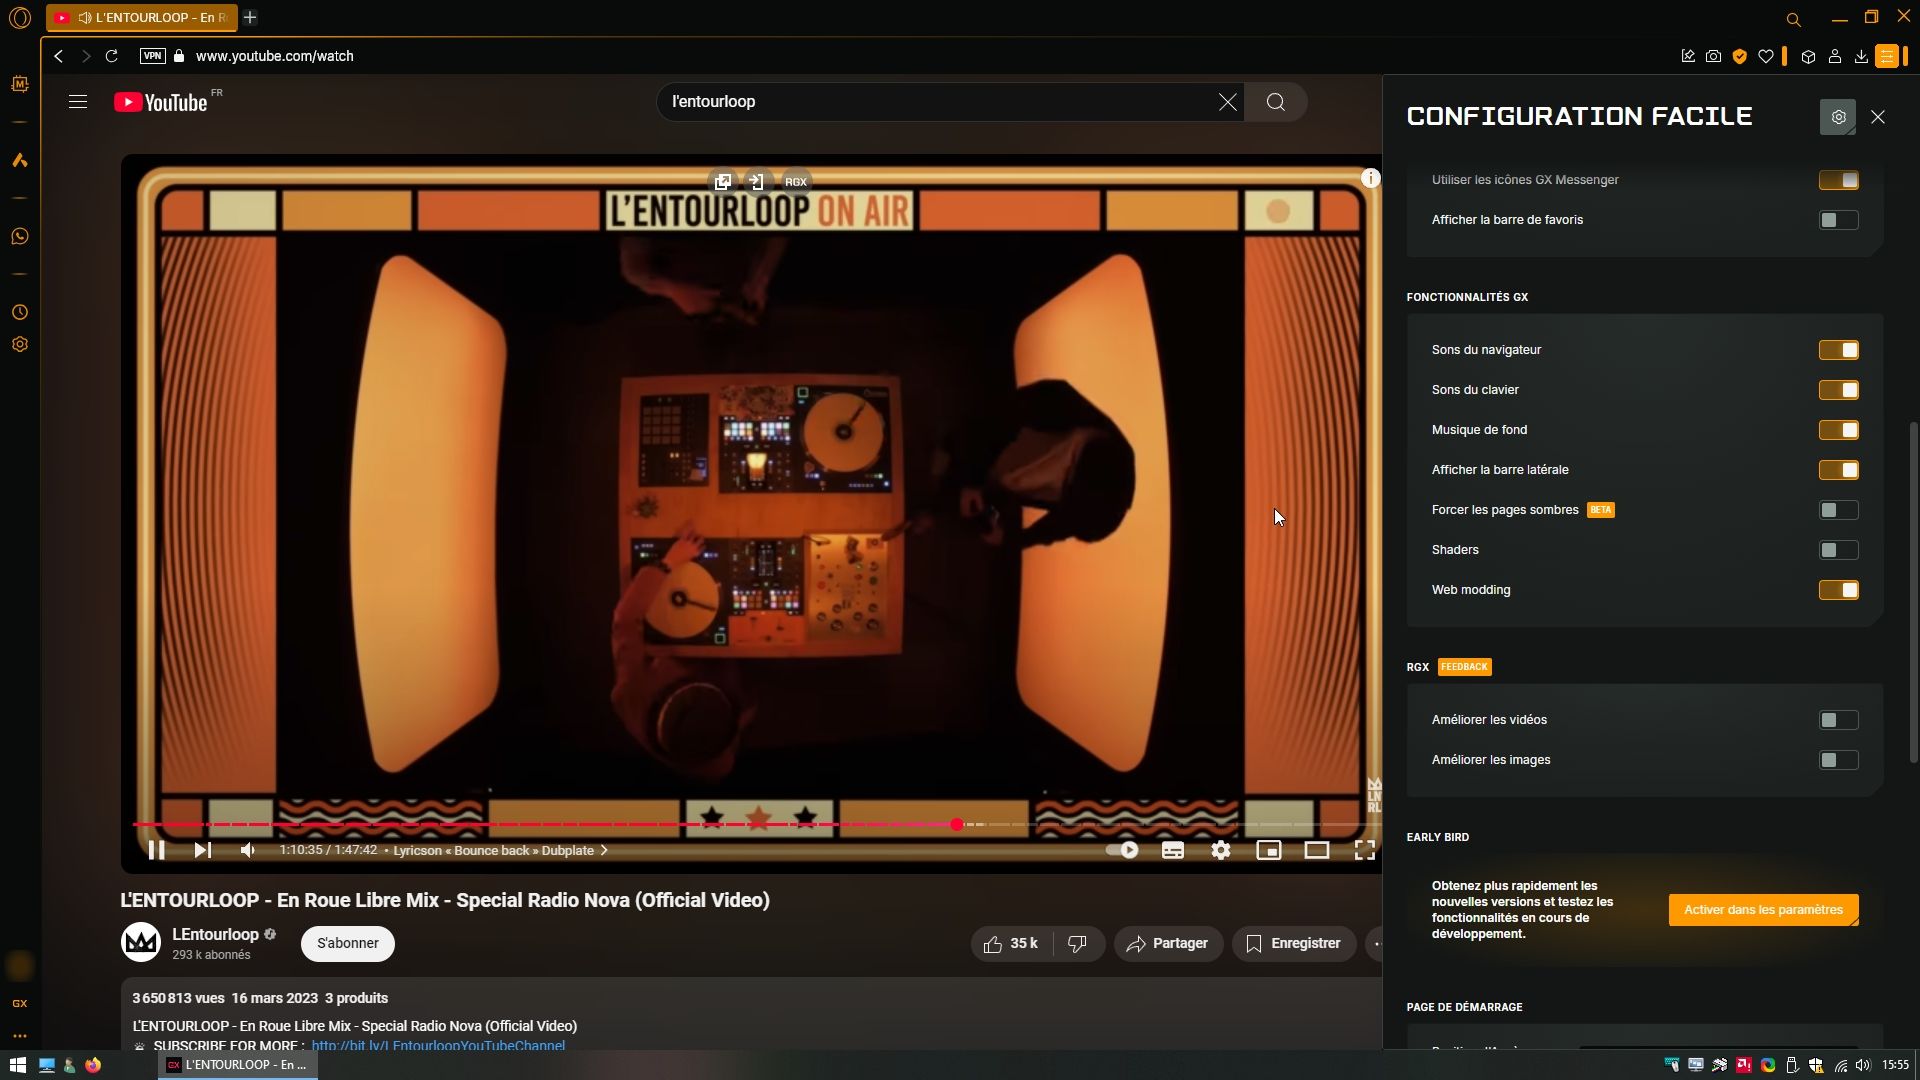Open YouTube hamburger guide menu
Screen dimensions: 1920x1080
click(x=78, y=102)
